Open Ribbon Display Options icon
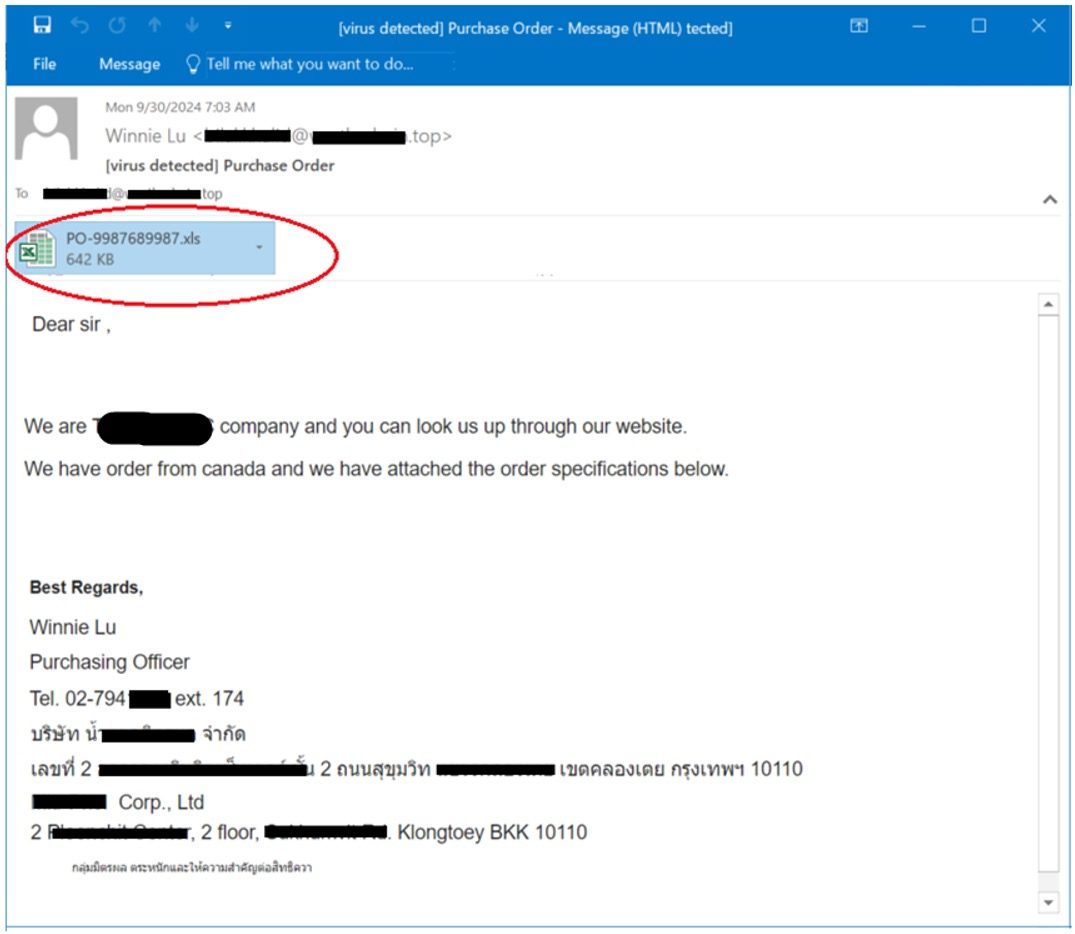Viewport: 1075px width, 934px height. [x=858, y=27]
